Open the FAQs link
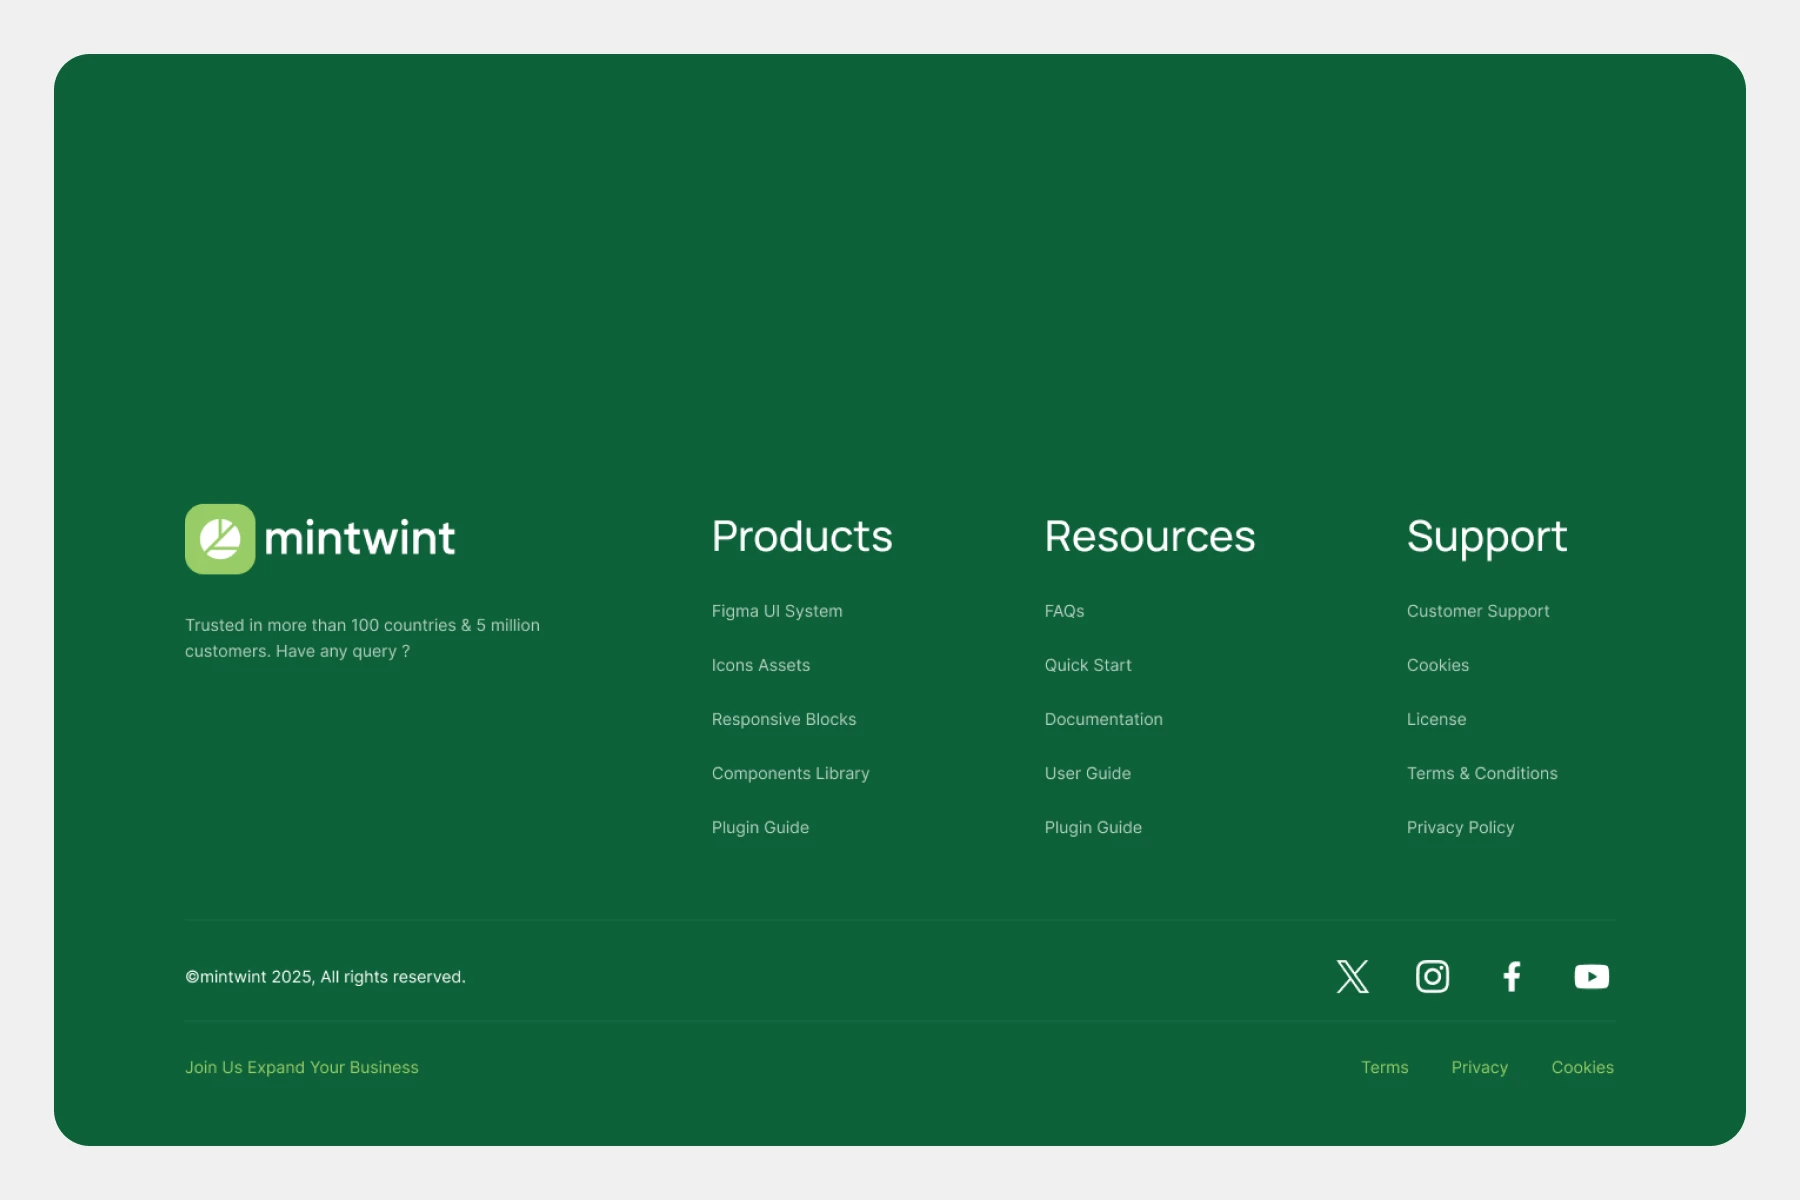1800x1200 pixels. (1064, 611)
